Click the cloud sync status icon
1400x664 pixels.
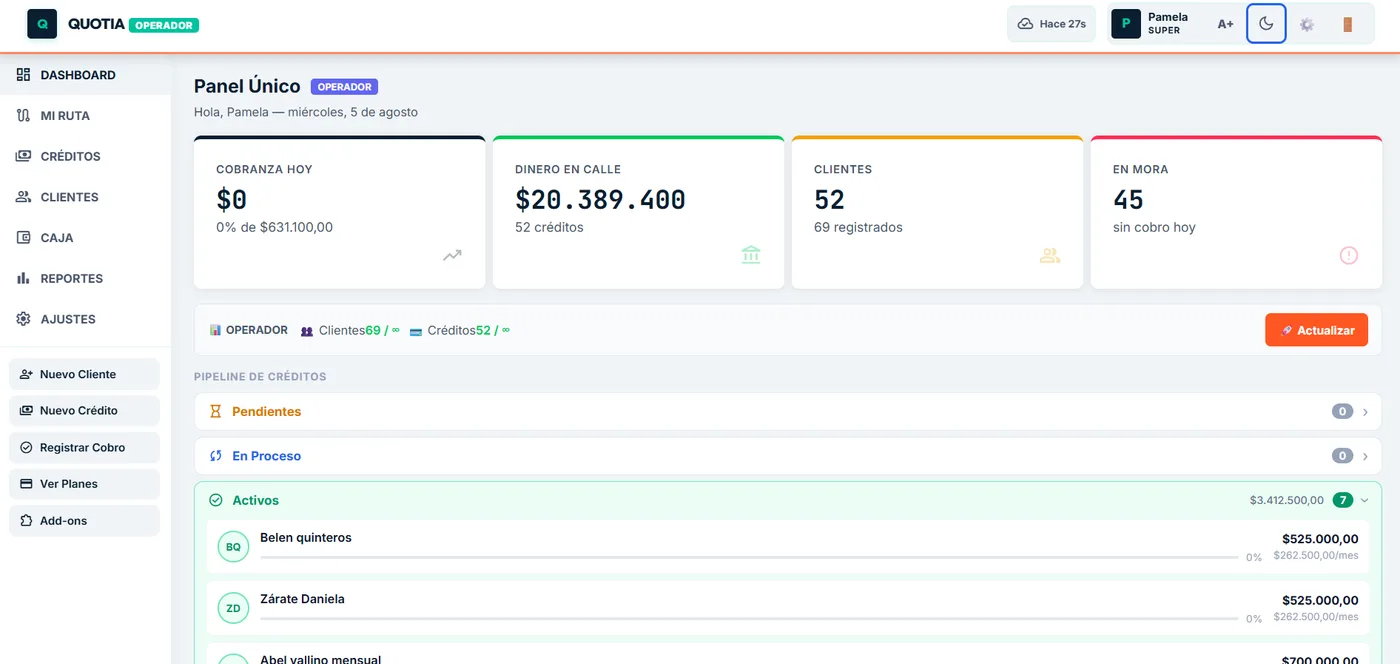point(1025,24)
